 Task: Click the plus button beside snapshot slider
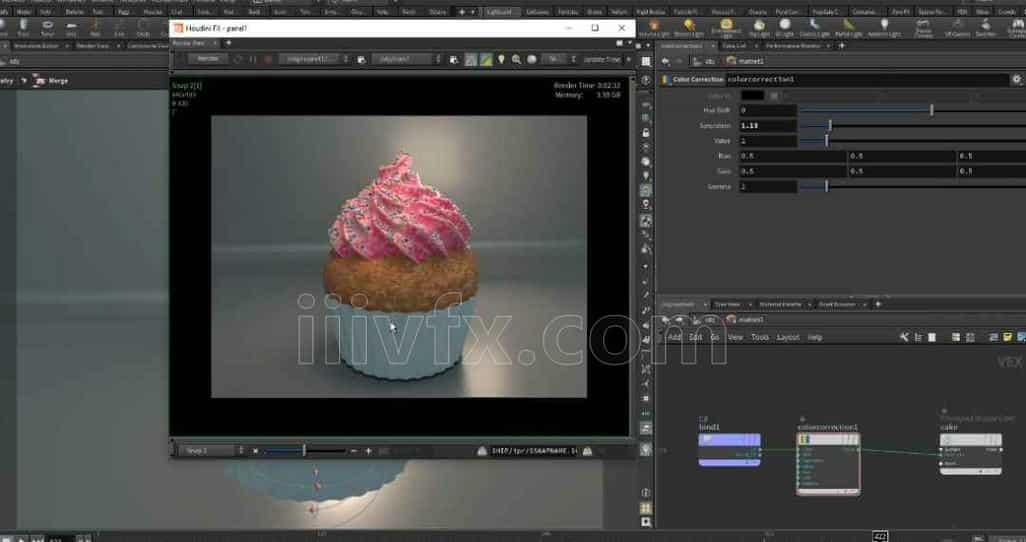click(x=368, y=450)
